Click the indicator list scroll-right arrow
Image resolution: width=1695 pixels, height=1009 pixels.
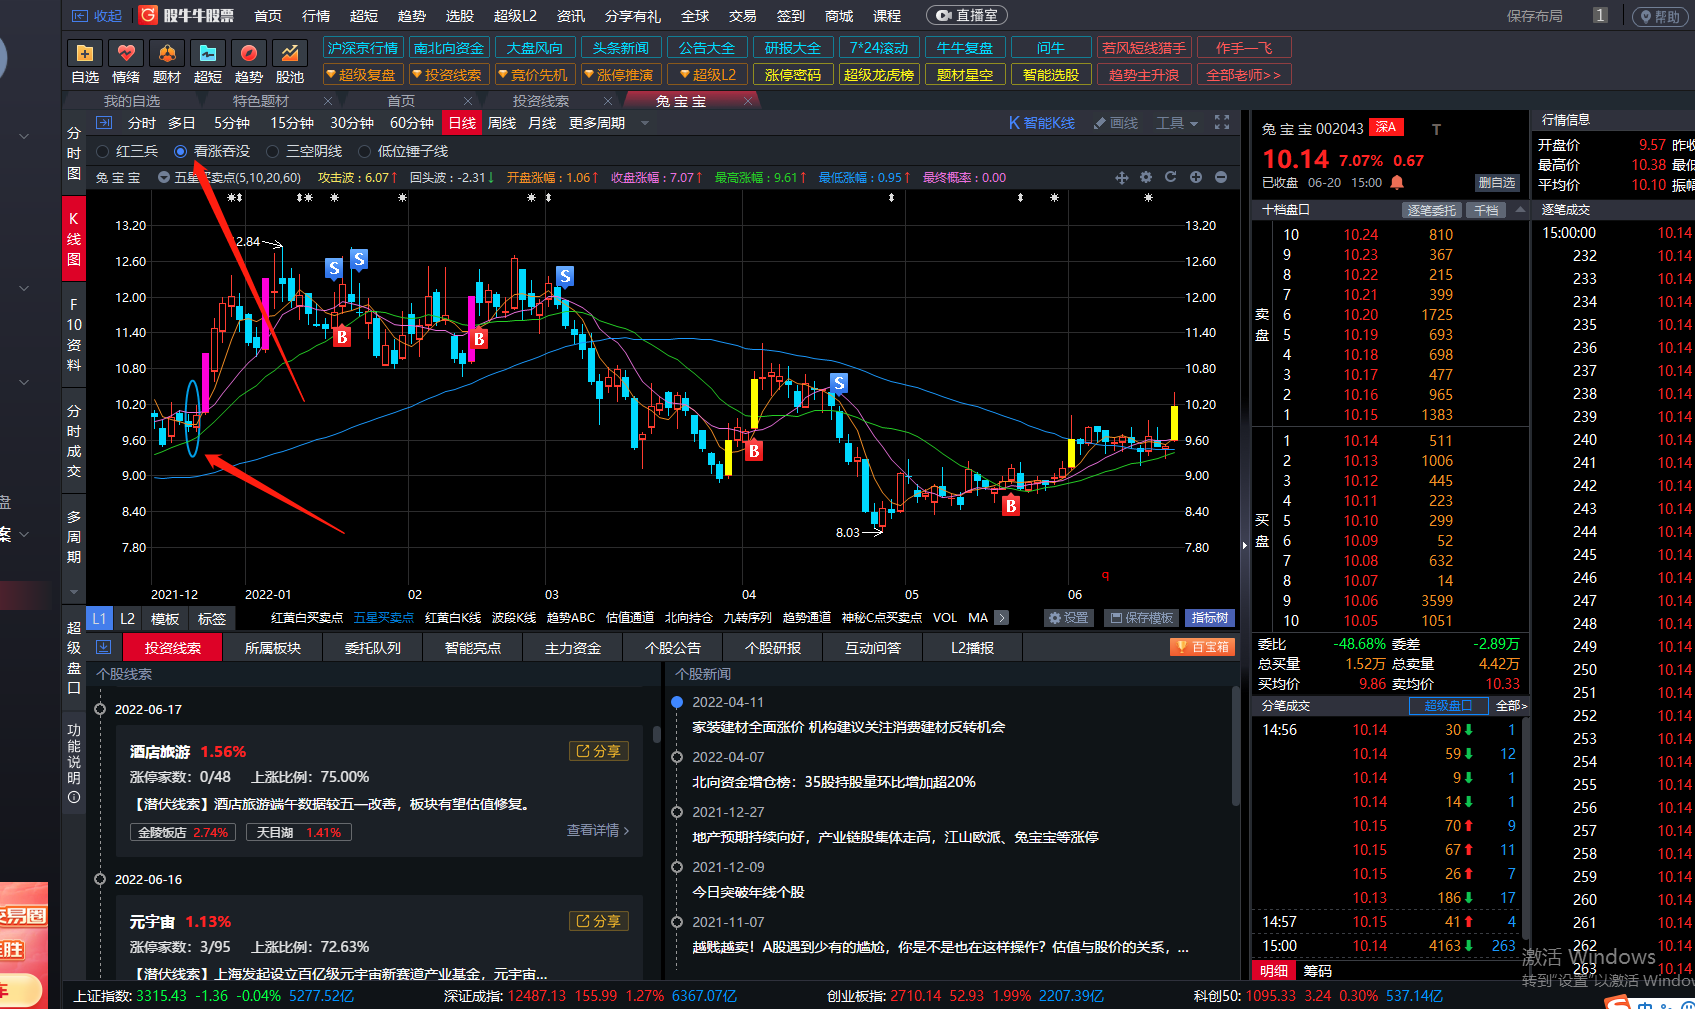click(x=1002, y=618)
